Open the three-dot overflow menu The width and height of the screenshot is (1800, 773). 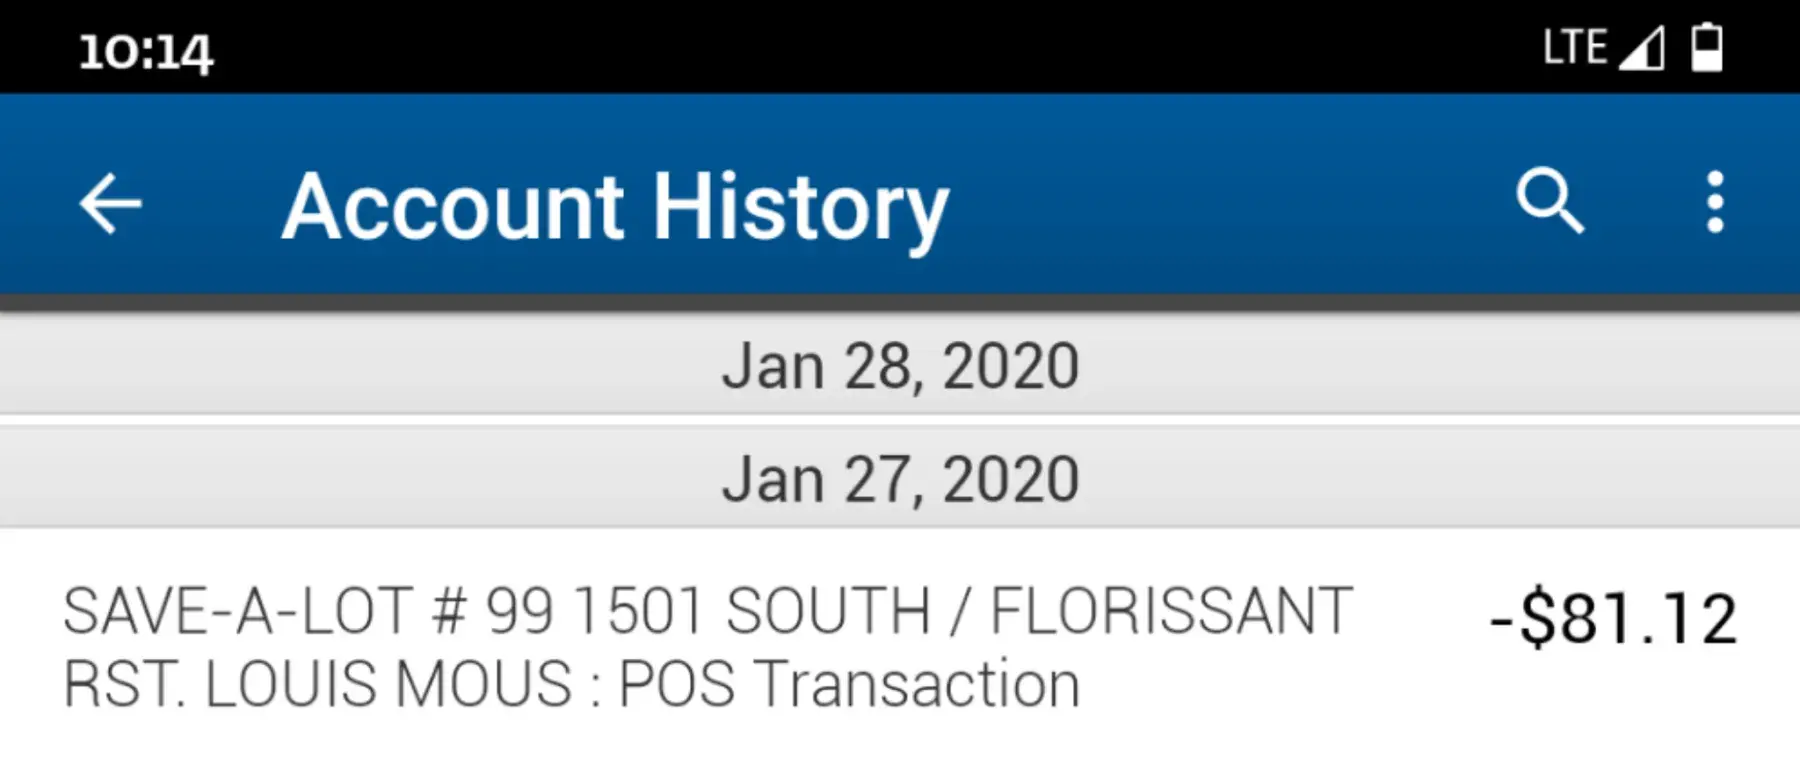tap(1715, 202)
